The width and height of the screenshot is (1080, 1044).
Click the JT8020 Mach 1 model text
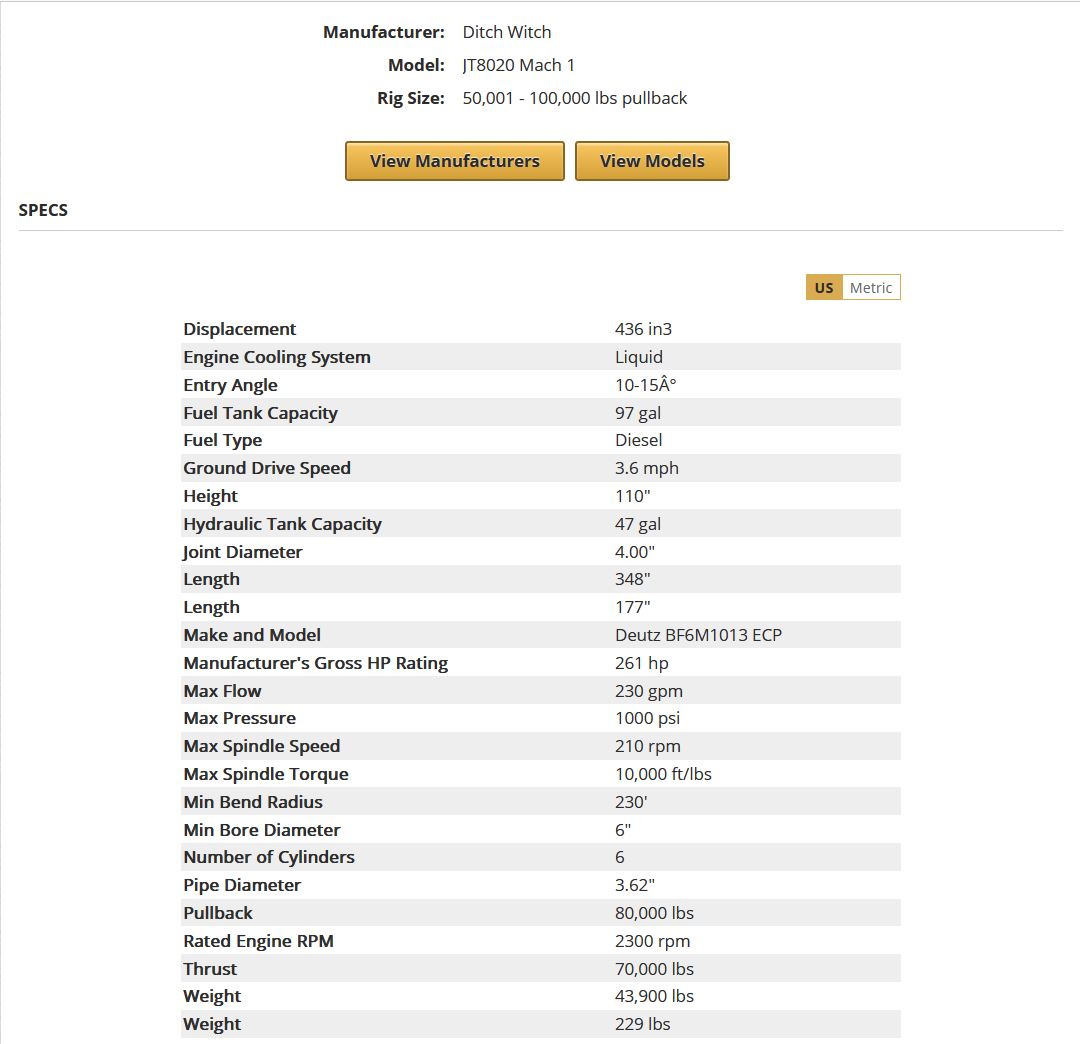pyautogui.click(x=518, y=65)
